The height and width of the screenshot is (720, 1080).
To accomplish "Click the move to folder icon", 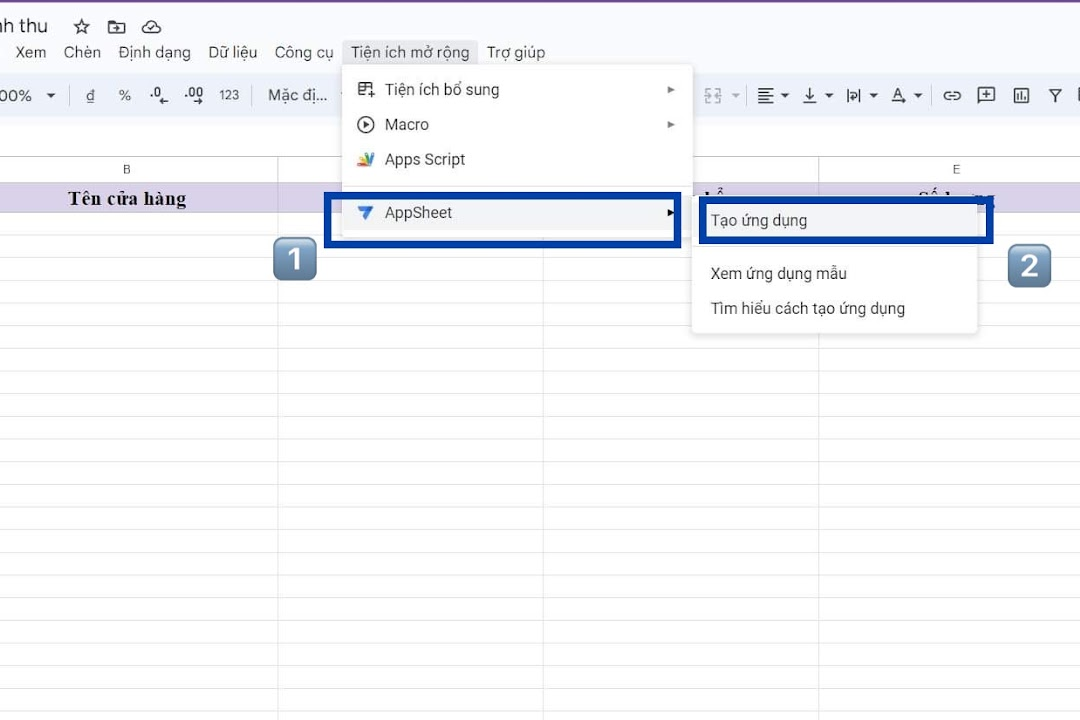I will (117, 27).
